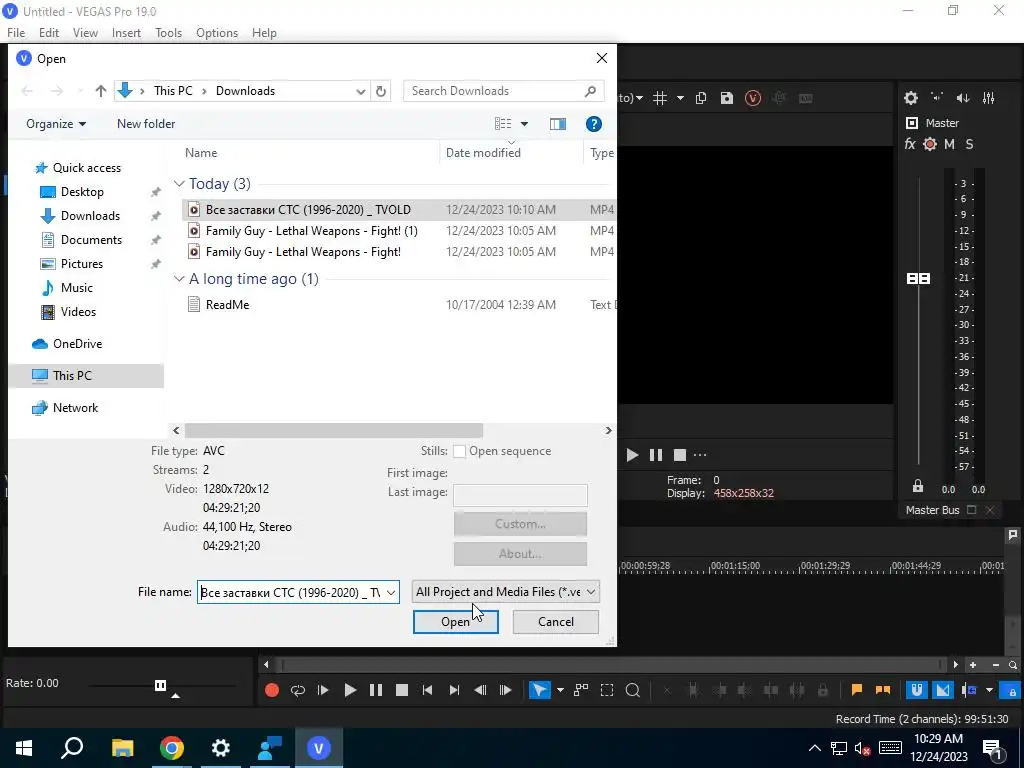Click the red VEGAS circle icon in preview toolbar

coord(753,98)
